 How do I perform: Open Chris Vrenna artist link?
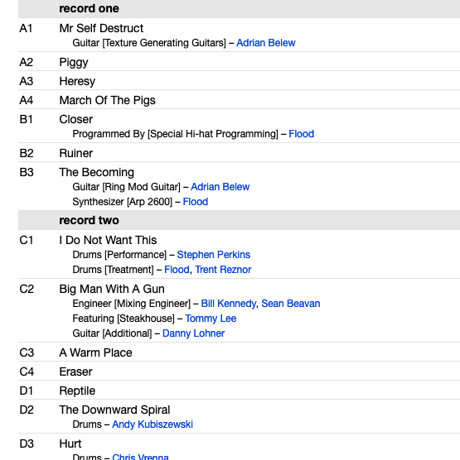pyautogui.click(x=140, y=456)
